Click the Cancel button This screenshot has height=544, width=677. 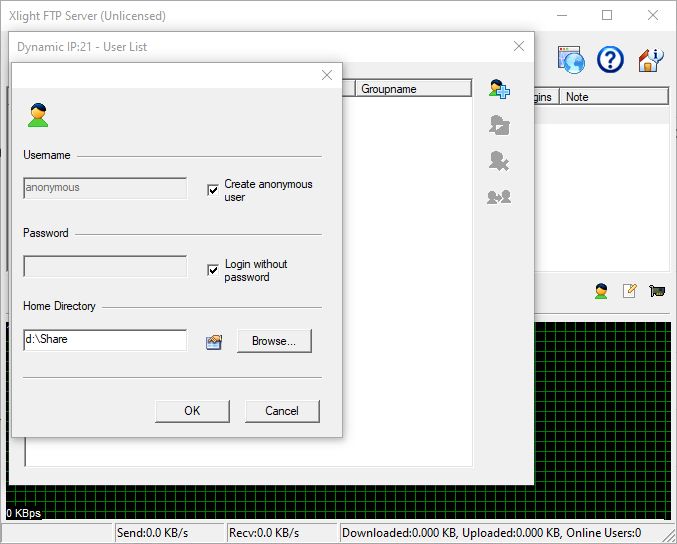[282, 411]
